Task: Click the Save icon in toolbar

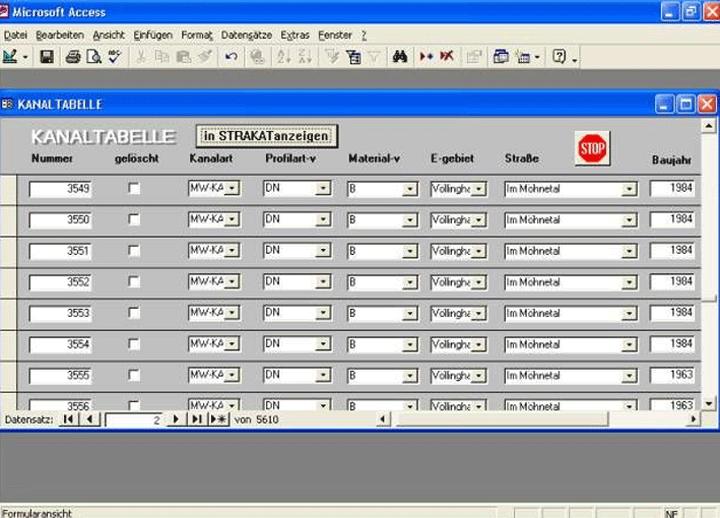Action: point(47,57)
